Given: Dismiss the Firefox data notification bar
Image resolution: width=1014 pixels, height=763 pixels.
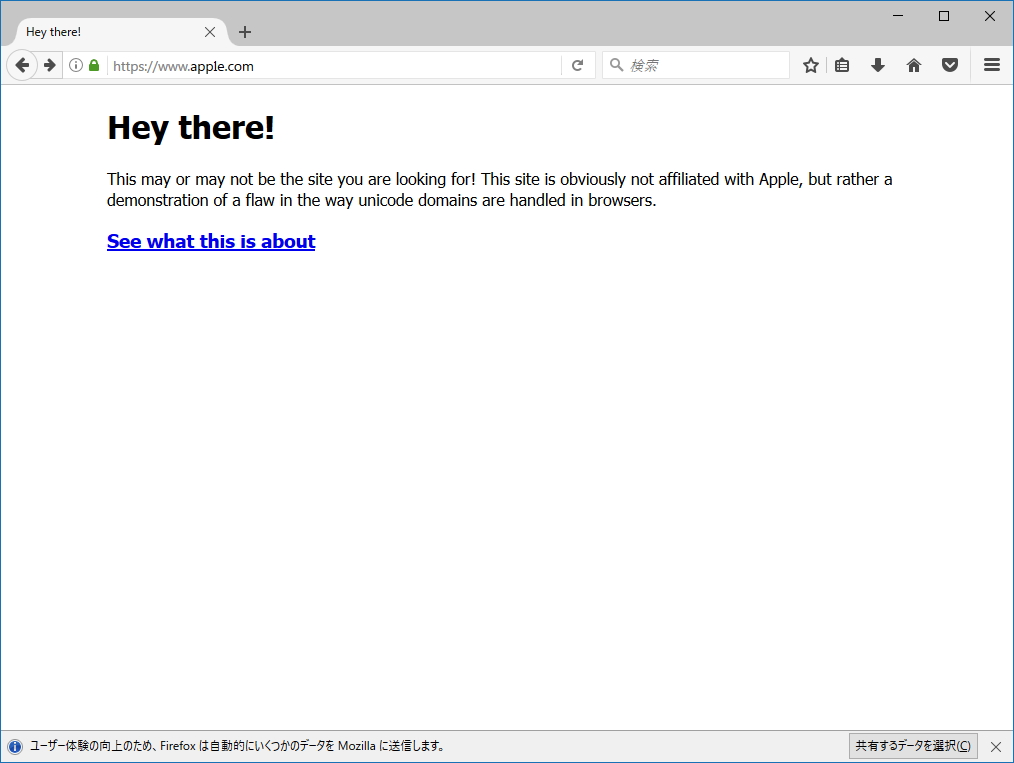Looking at the screenshot, I should click(996, 747).
